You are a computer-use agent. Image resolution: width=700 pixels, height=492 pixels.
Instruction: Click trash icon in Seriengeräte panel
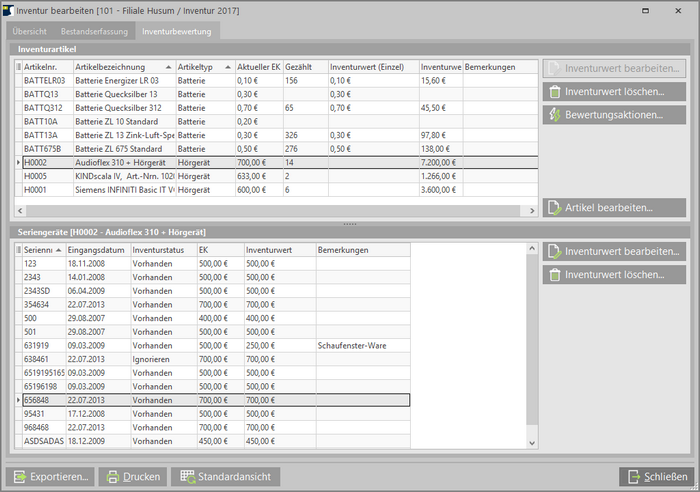pos(555,274)
